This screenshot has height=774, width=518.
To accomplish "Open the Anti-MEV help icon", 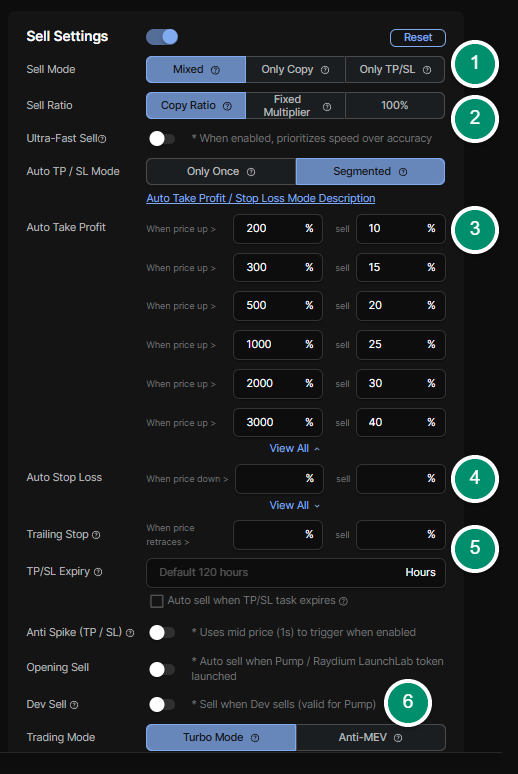I will (x=398, y=738).
